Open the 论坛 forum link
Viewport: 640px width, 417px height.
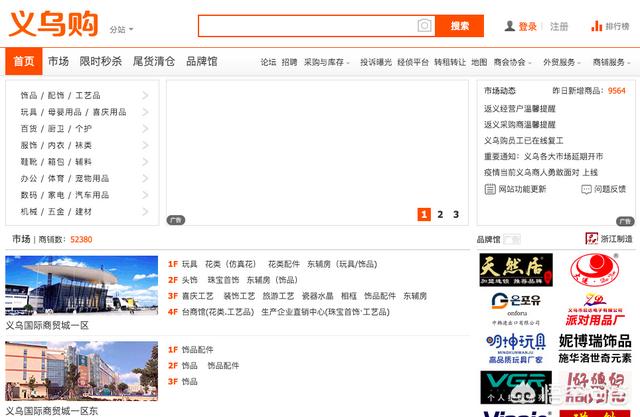(x=269, y=62)
